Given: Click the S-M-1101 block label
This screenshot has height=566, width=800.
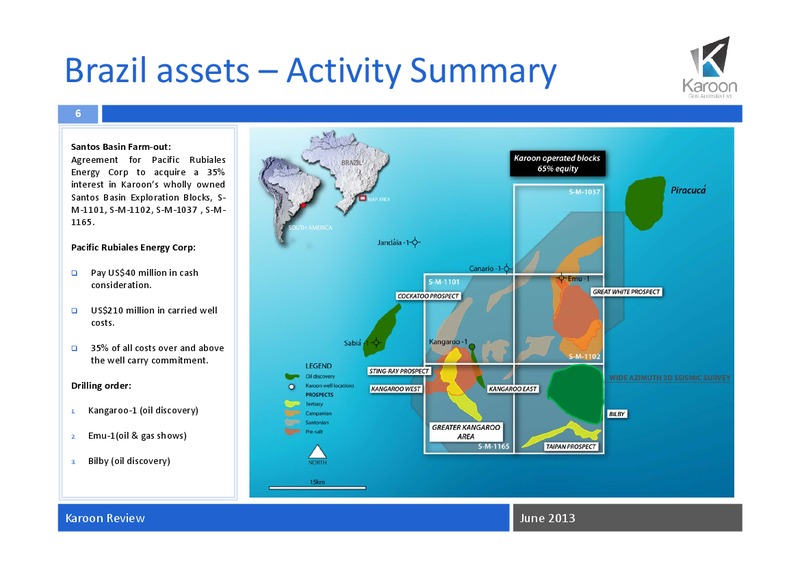Looking at the screenshot, I should [x=444, y=282].
